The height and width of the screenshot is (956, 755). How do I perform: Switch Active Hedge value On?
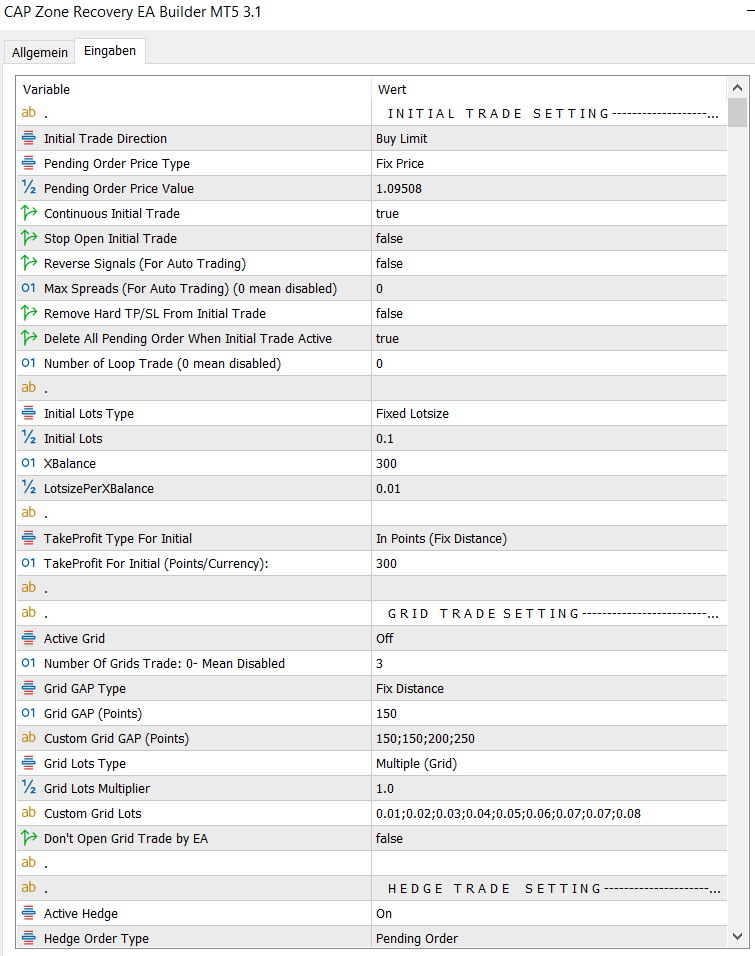click(549, 913)
